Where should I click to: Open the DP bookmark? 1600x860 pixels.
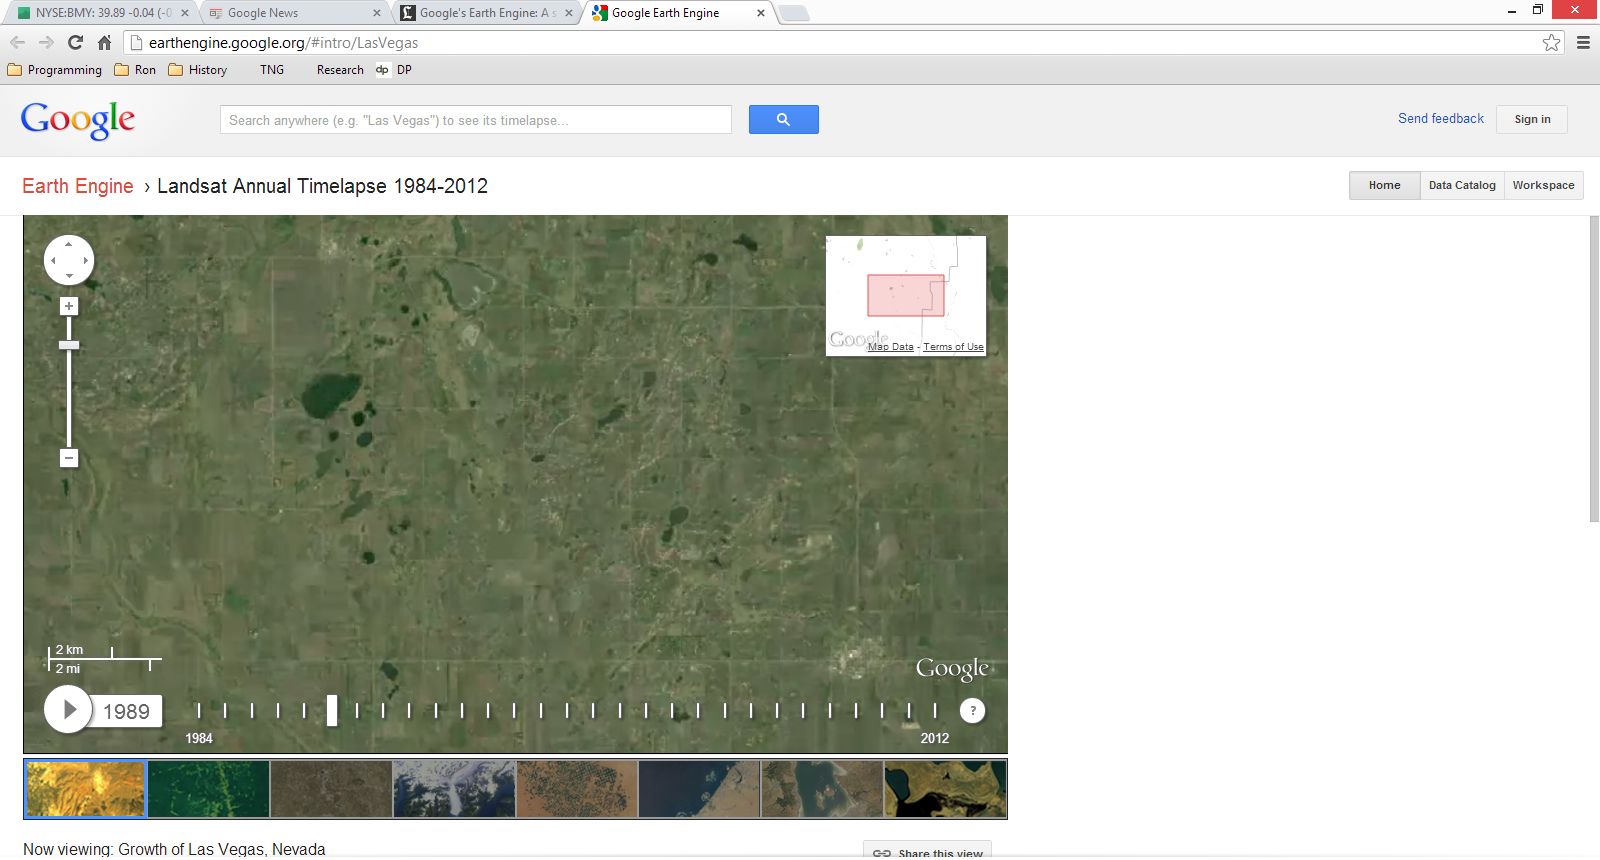[394, 70]
